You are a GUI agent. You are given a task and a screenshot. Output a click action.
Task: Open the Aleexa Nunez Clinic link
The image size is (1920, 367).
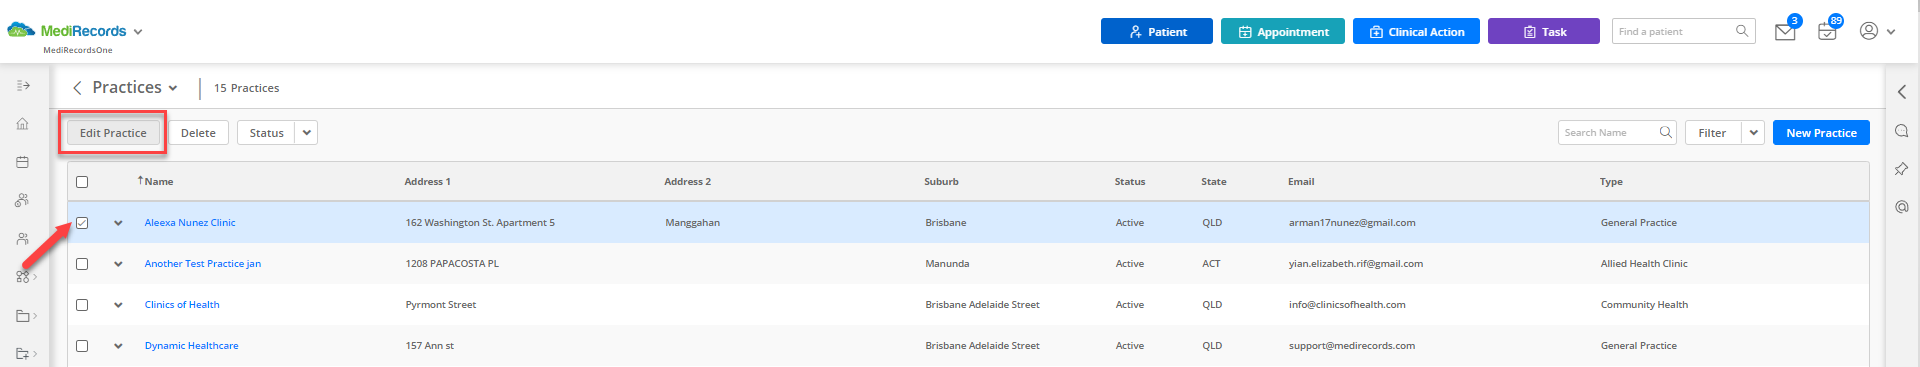point(190,223)
